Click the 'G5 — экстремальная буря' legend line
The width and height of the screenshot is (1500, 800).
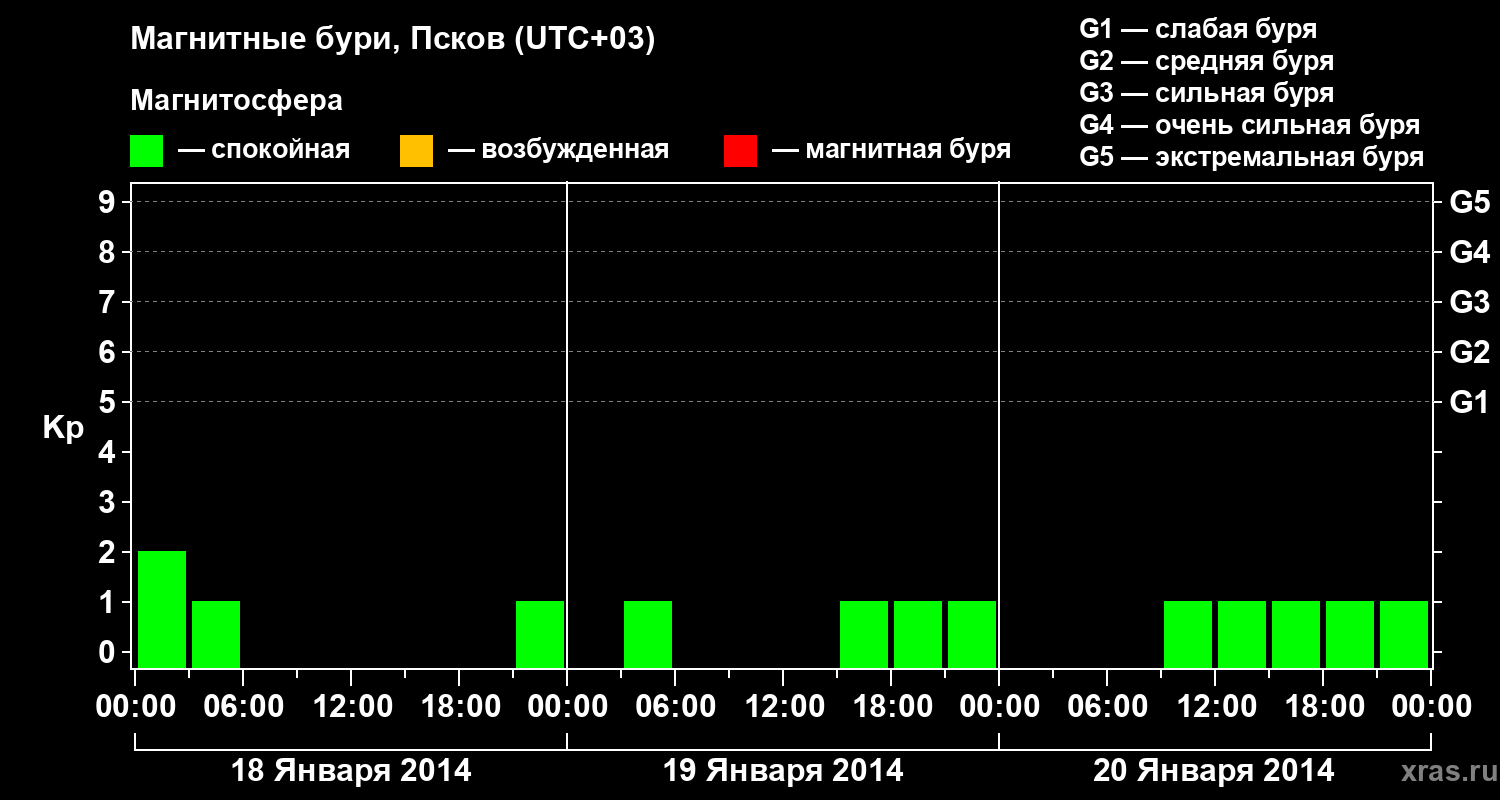pos(1252,157)
